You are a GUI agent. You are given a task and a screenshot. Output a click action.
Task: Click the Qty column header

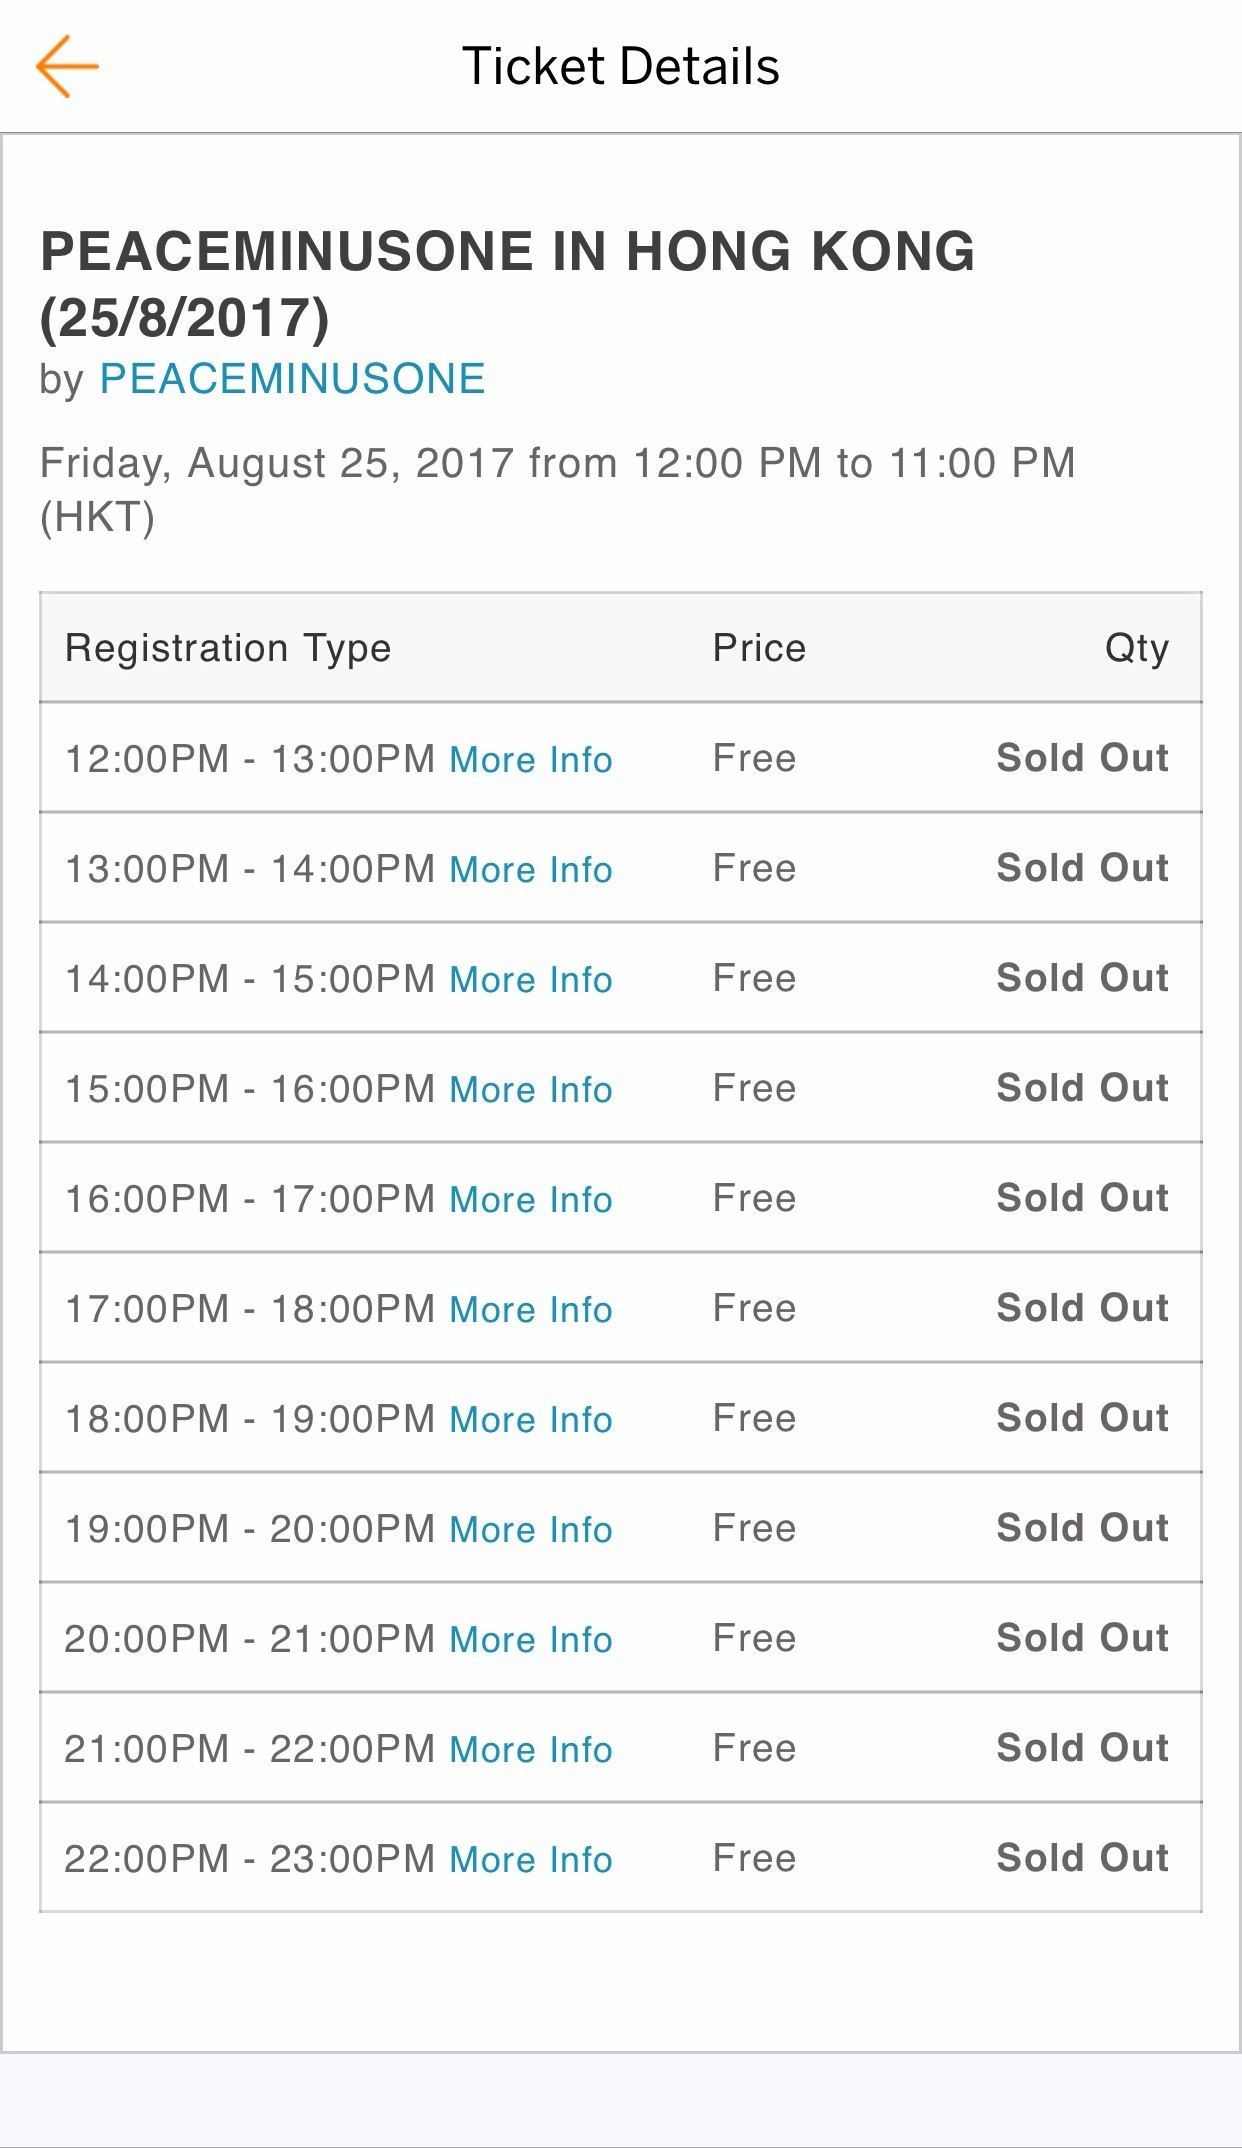[1136, 648]
